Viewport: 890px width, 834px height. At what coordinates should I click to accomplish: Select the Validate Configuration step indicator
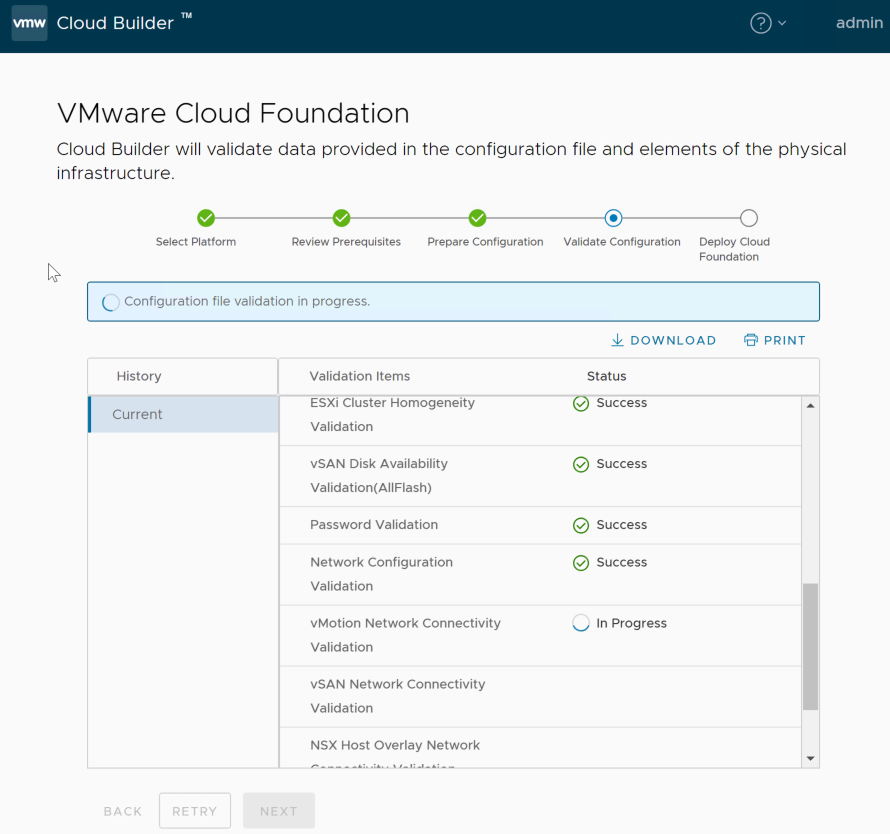(613, 218)
